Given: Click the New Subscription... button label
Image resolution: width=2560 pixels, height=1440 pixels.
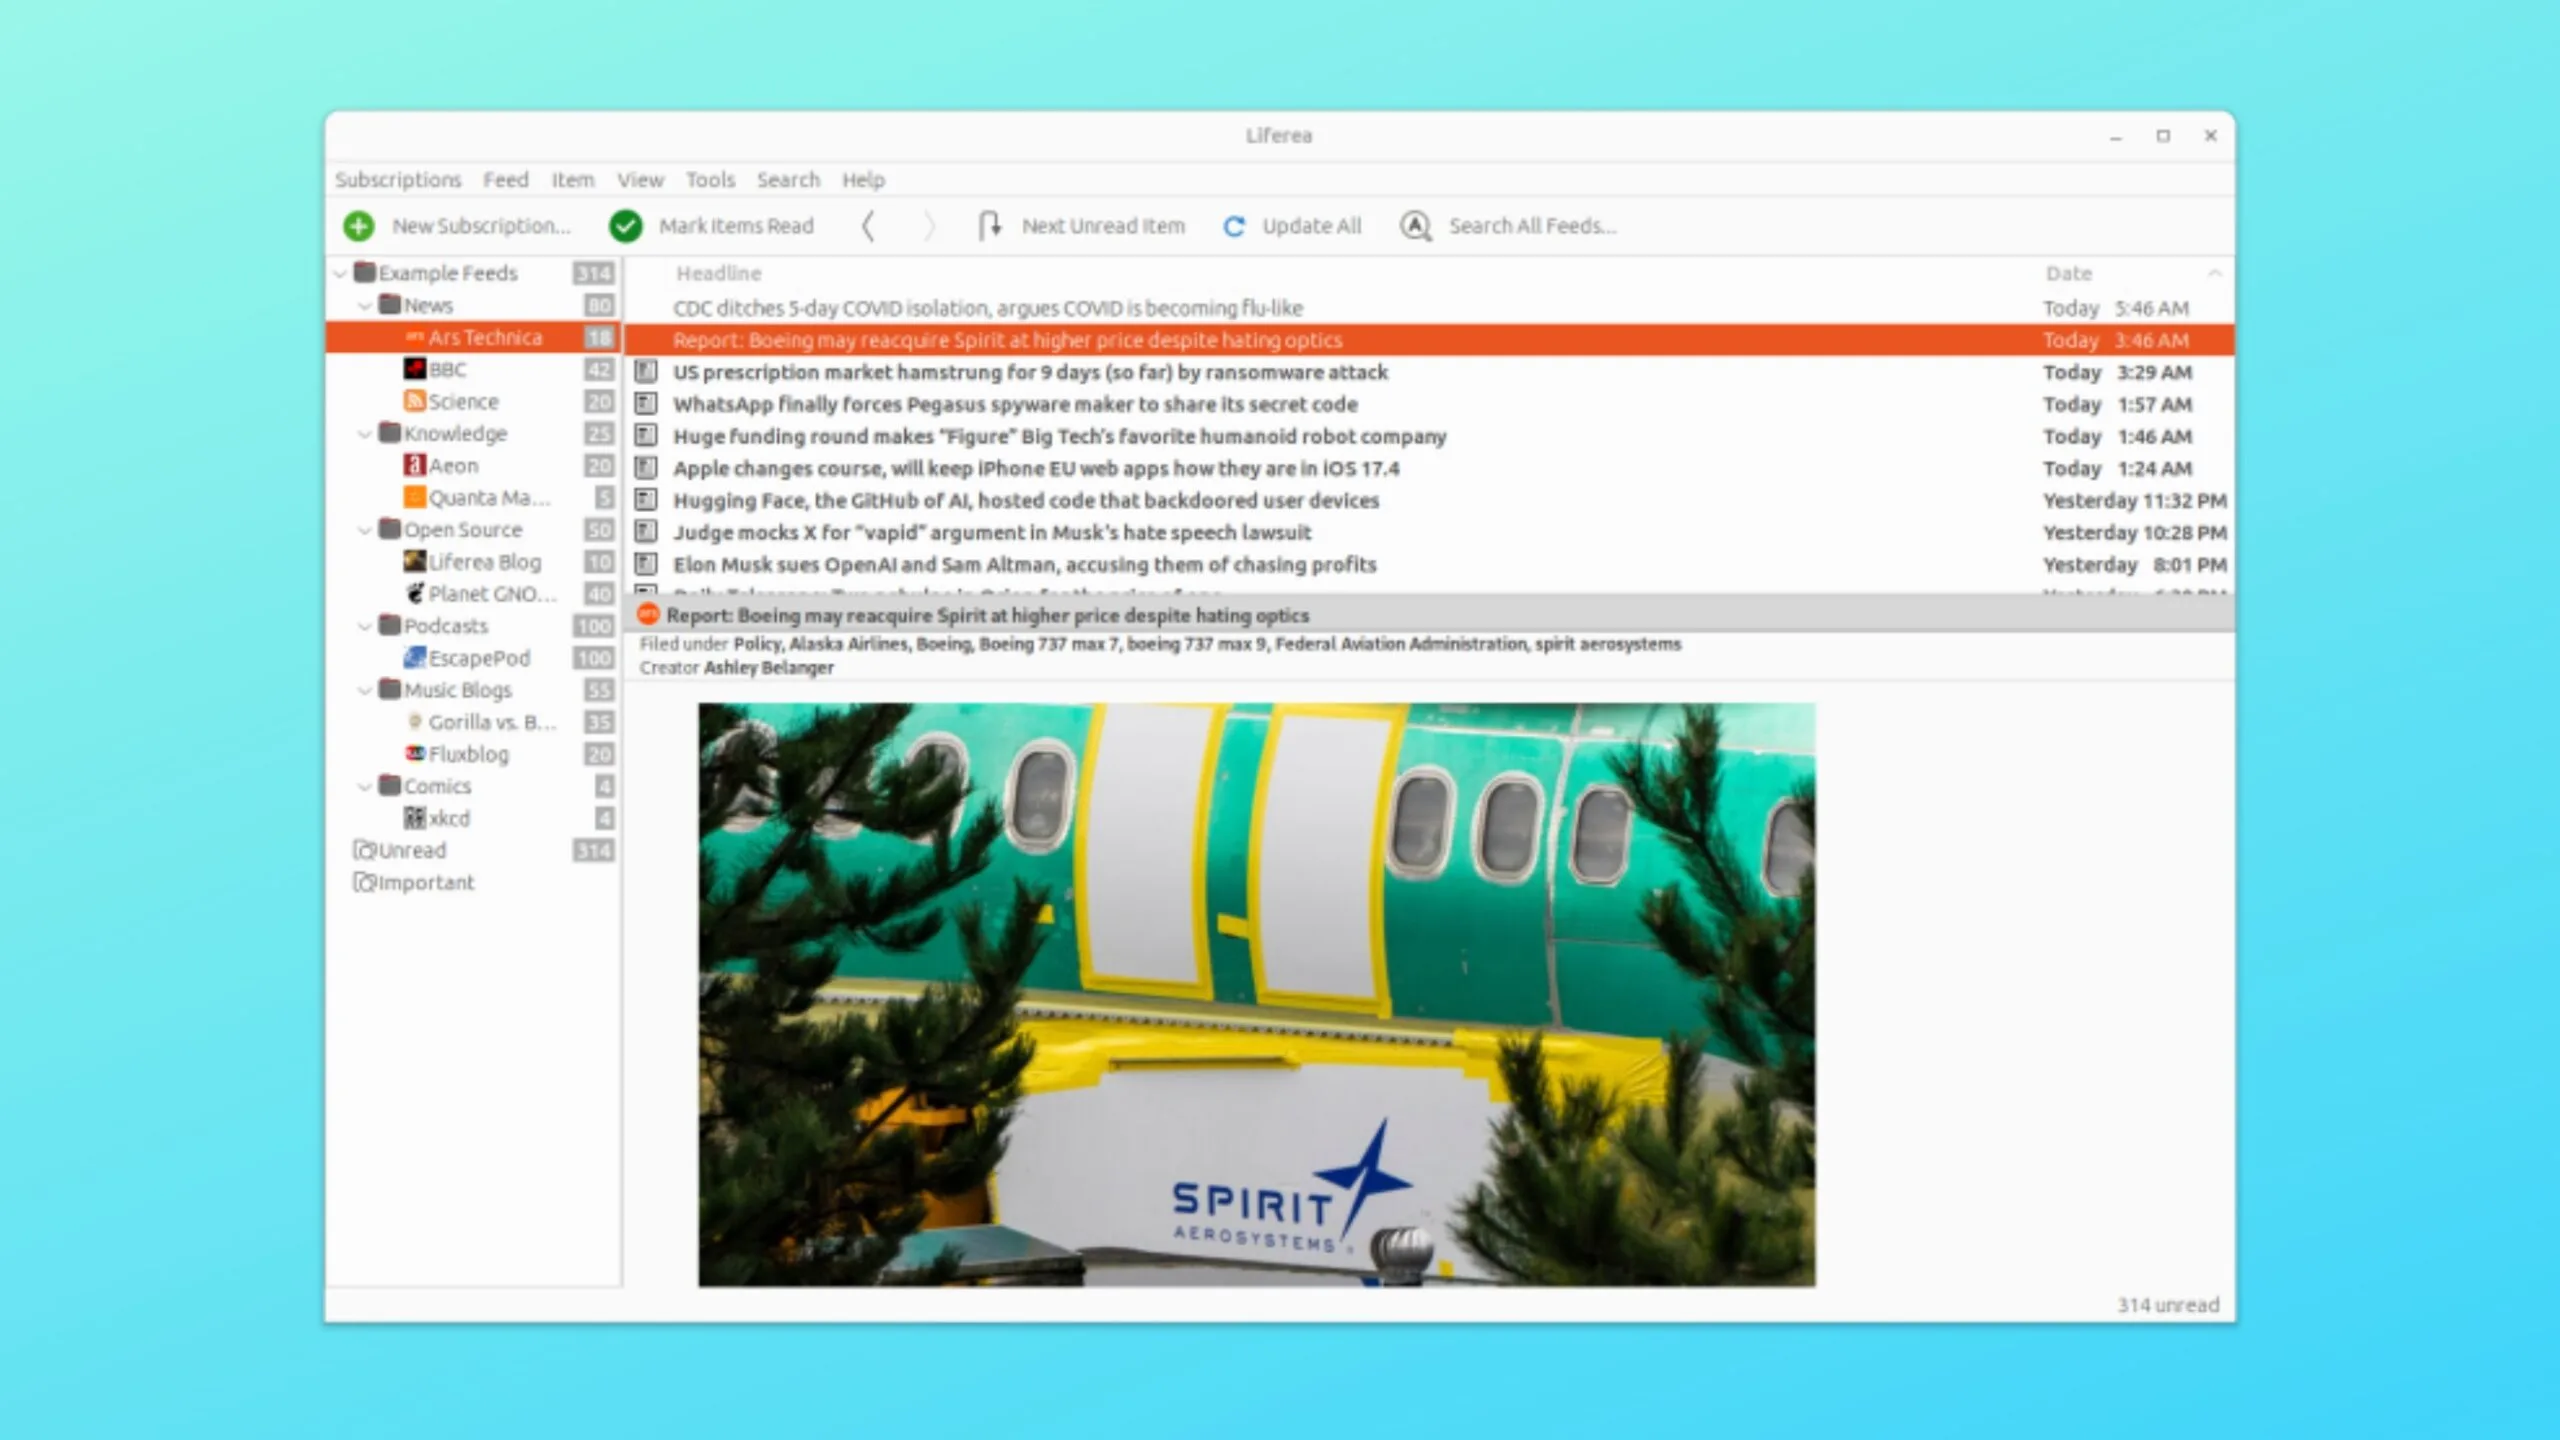Looking at the screenshot, I should click(x=481, y=226).
